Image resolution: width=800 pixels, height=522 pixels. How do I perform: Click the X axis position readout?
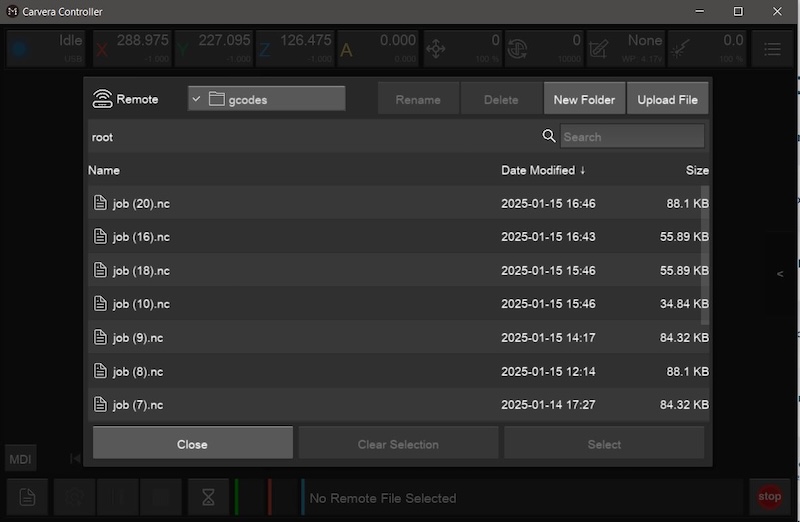[x=132, y=48]
